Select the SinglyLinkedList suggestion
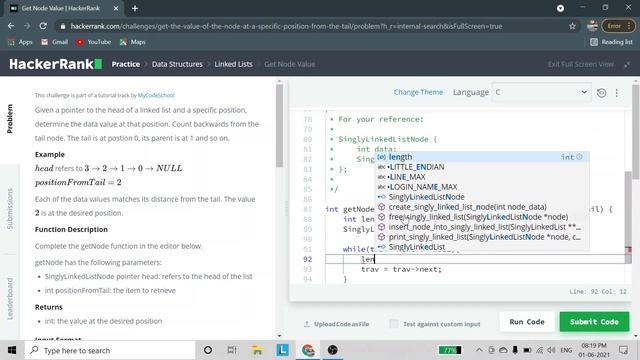The image size is (640, 360). pos(482,247)
